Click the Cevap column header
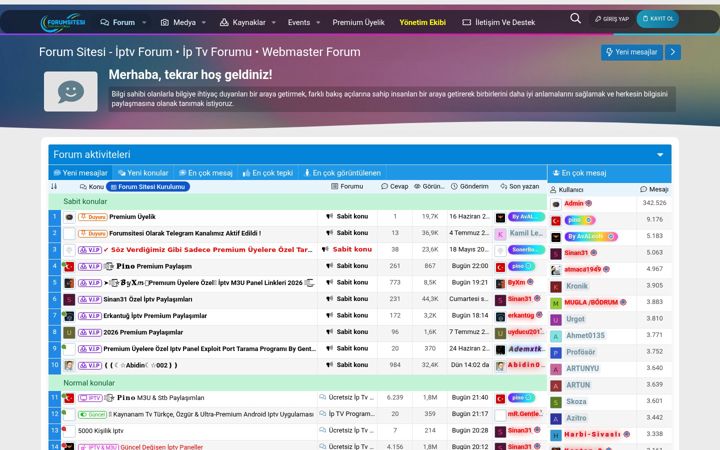Viewport: 720px width, 450px height. point(394,186)
